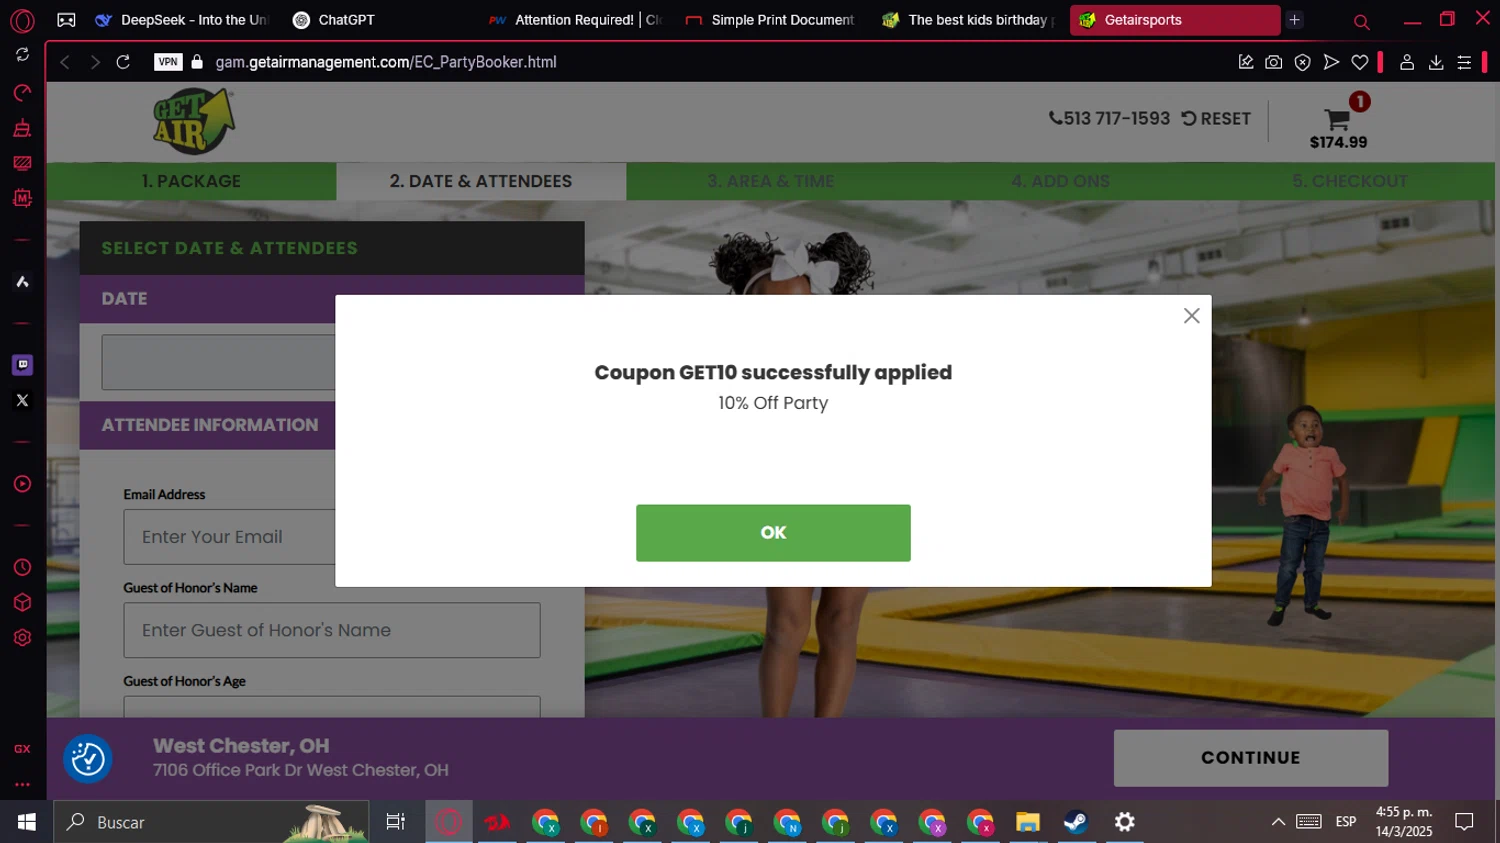The height and width of the screenshot is (843, 1500).
Task: Close the coupon dialog with X
Action: (x=1191, y=316)
